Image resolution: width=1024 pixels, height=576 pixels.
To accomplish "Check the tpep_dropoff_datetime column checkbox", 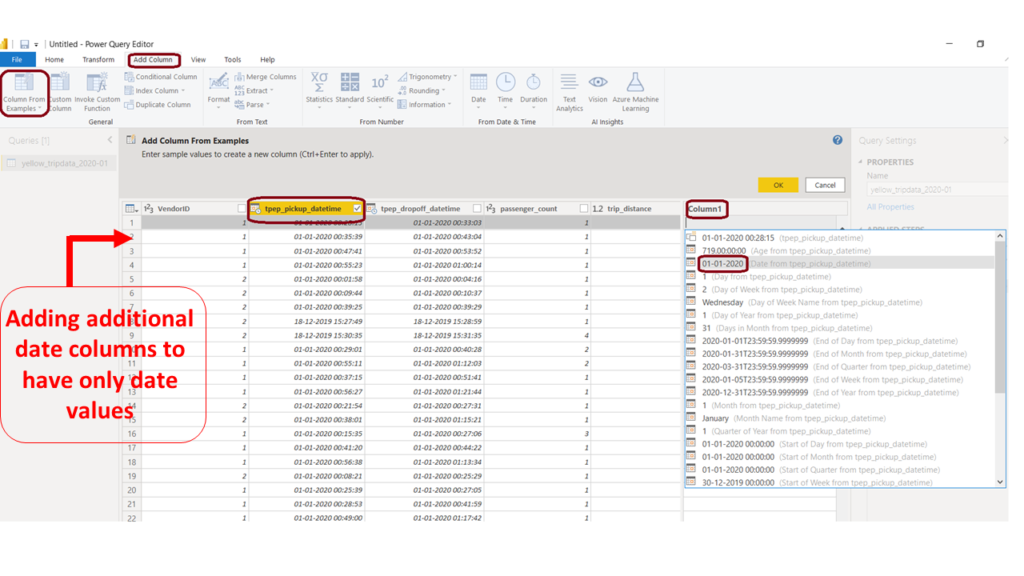I will pyautogui.click(x=477, y=209).
